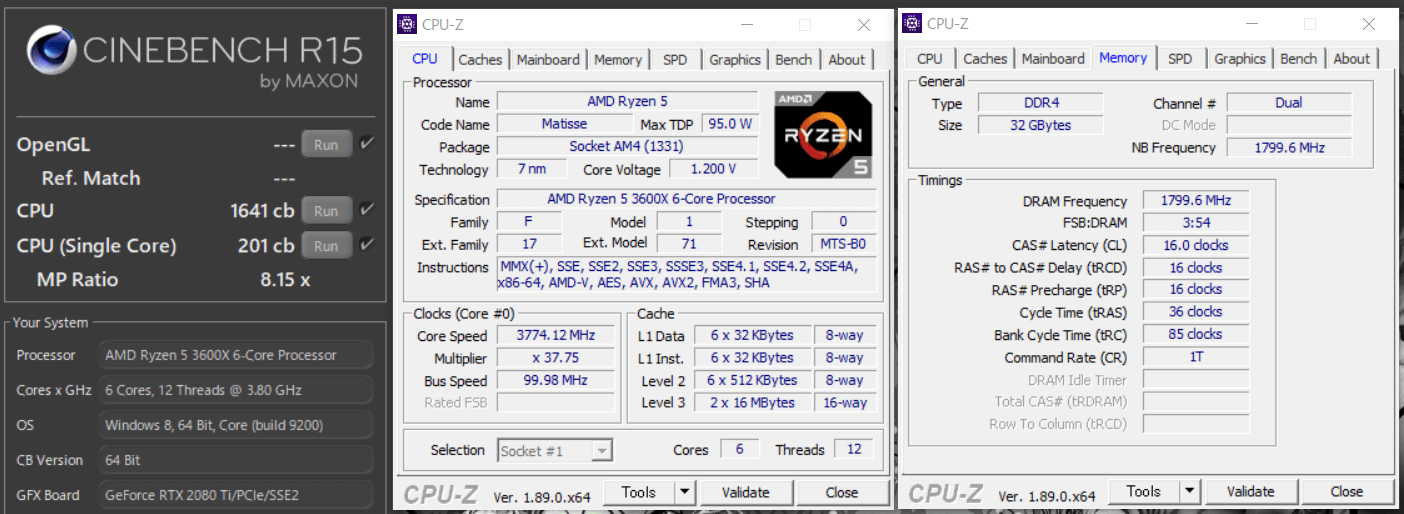The image size is (1404, 514).
Task: Click the memory Size value 32 GBytes
Action: [1040, 125]
